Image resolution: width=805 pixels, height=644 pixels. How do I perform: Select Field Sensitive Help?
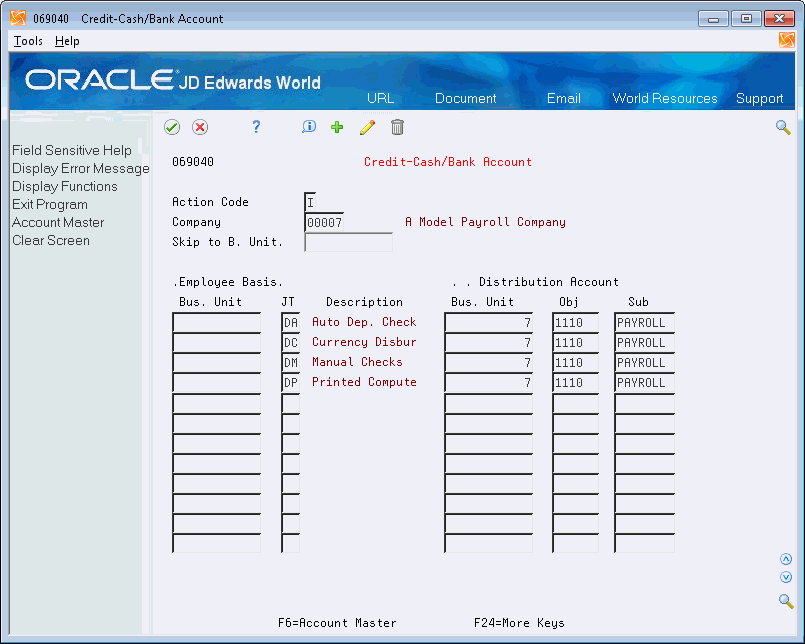[72, 150]
